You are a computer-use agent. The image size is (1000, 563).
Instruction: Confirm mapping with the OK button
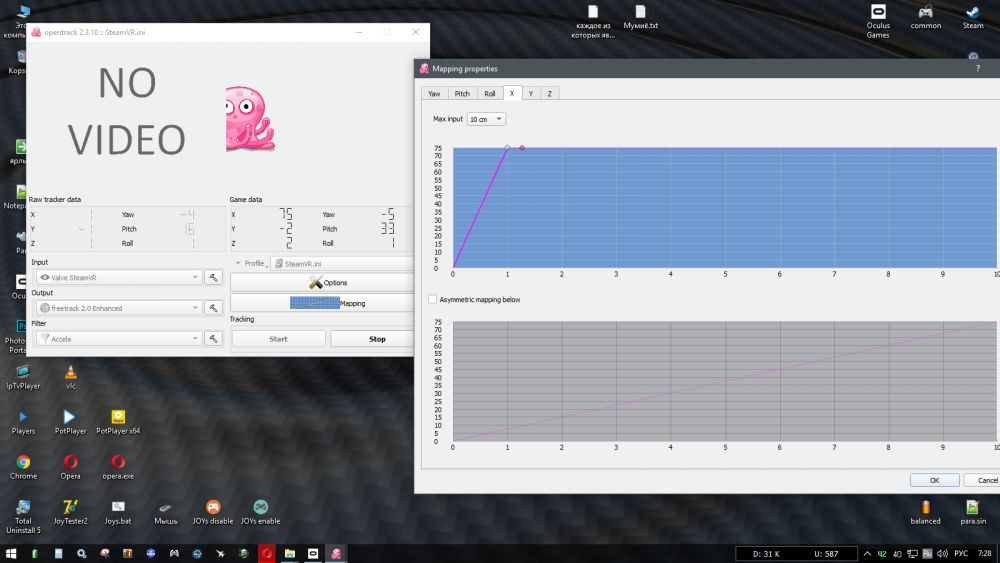(934, 480)
